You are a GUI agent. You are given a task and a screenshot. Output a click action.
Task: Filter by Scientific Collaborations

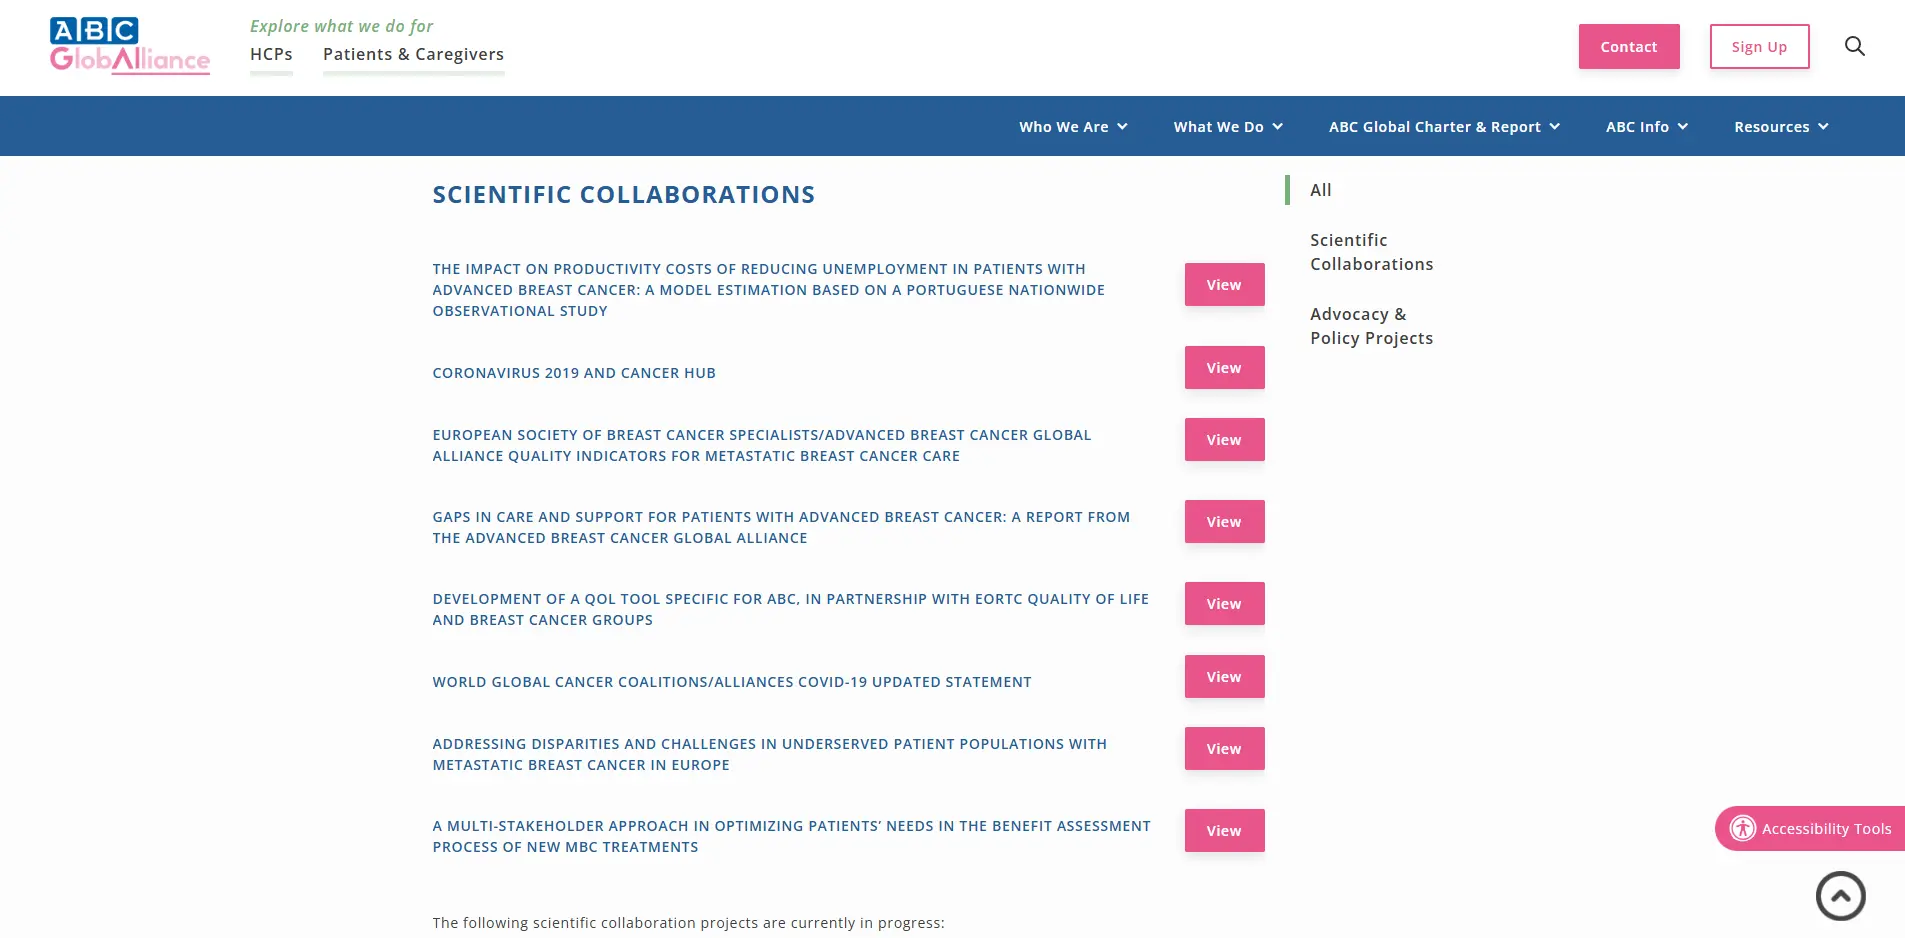(1372, 252)
